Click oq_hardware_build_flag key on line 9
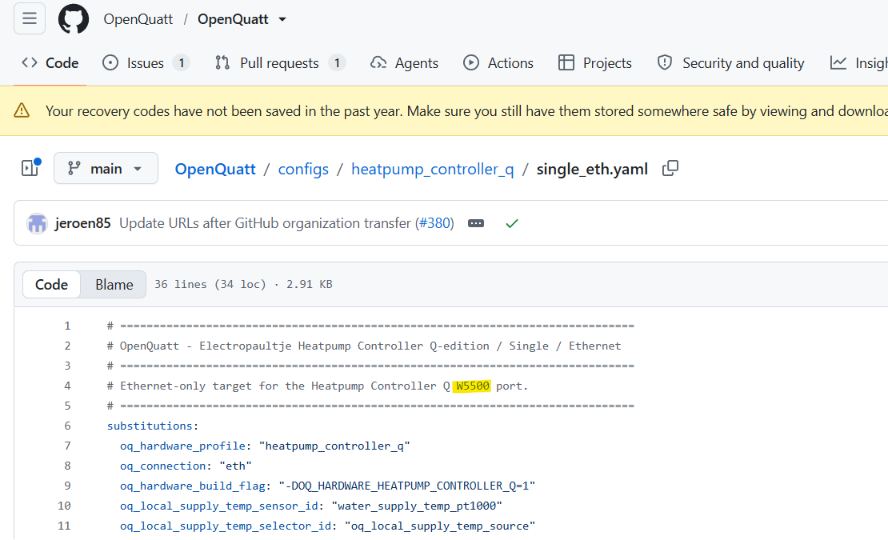Image resolution: width=888 pixels, height=540 pixels. point(193,486)
